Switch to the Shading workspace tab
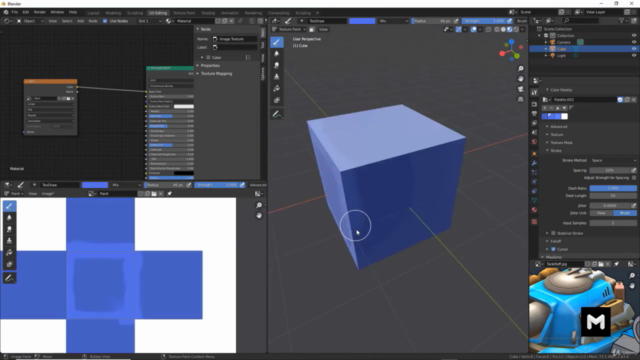 click(208, 13)
